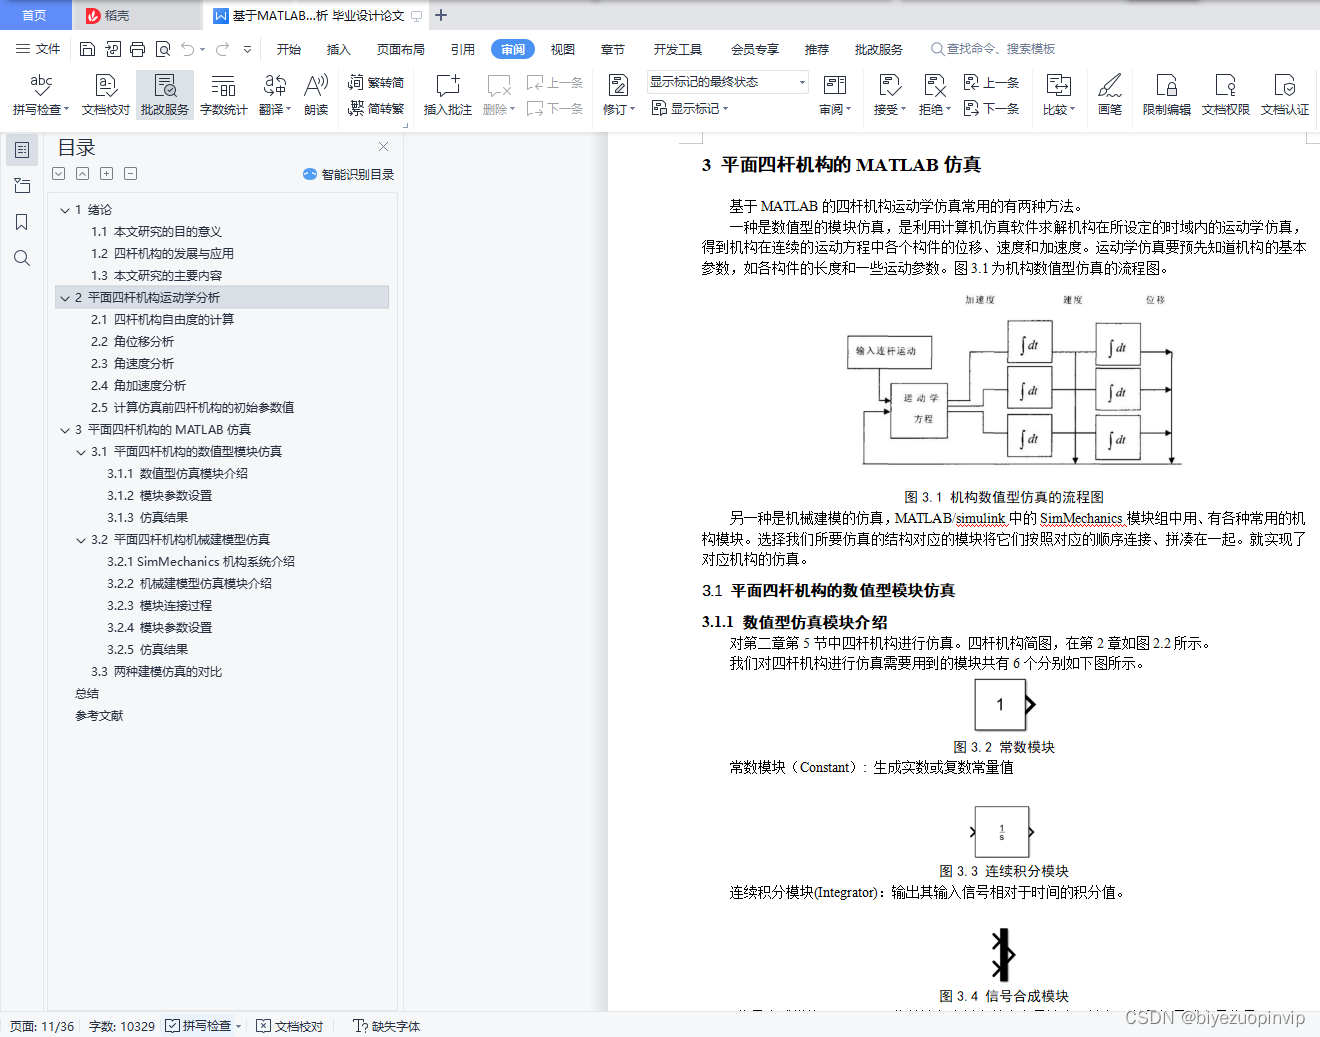Click 智能识别目录 smart TOC recognition

349,174
